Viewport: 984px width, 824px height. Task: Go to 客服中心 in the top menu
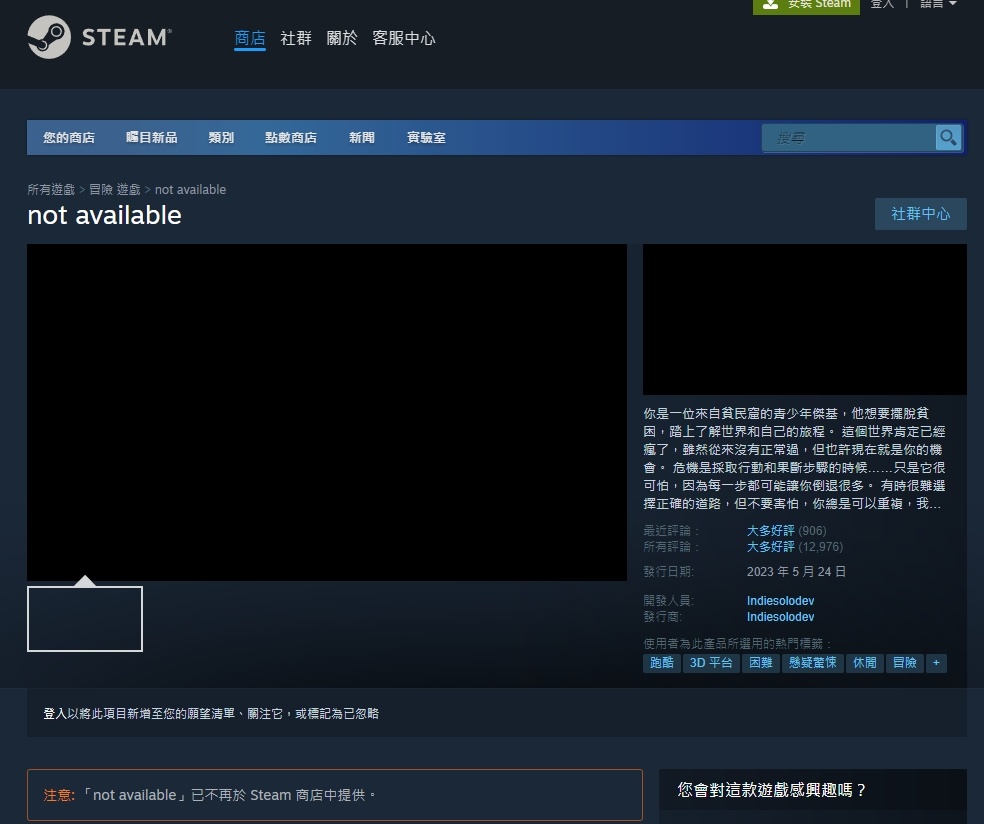click(404, 38)
